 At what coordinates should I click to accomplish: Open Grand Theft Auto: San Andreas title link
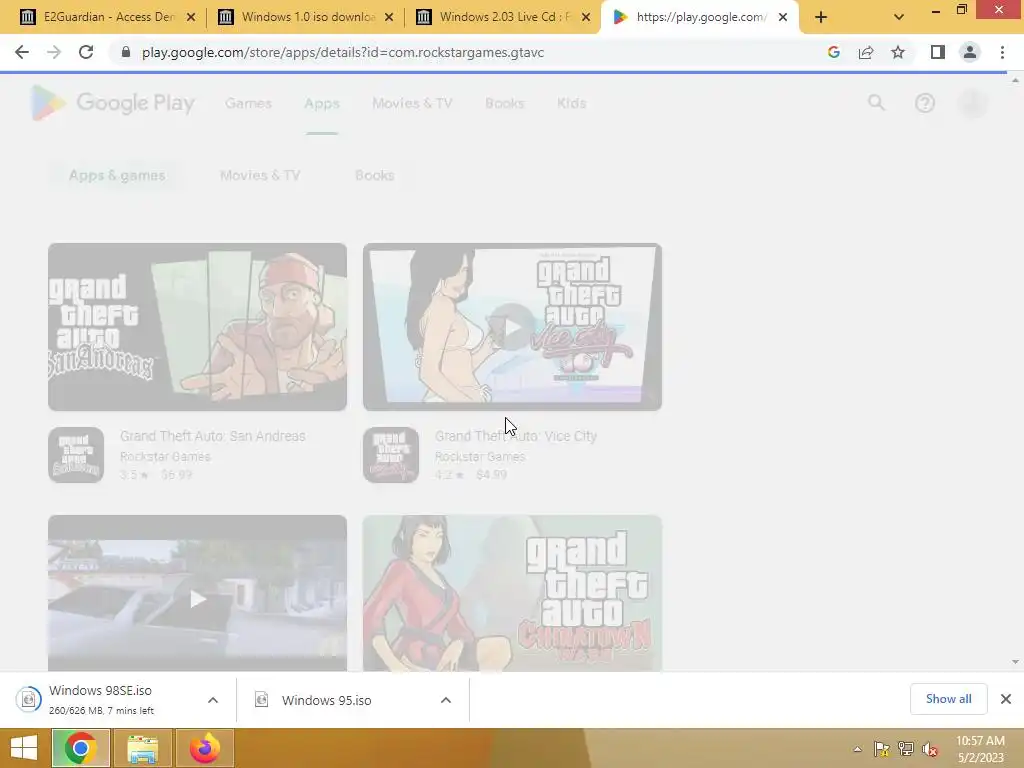213,436
